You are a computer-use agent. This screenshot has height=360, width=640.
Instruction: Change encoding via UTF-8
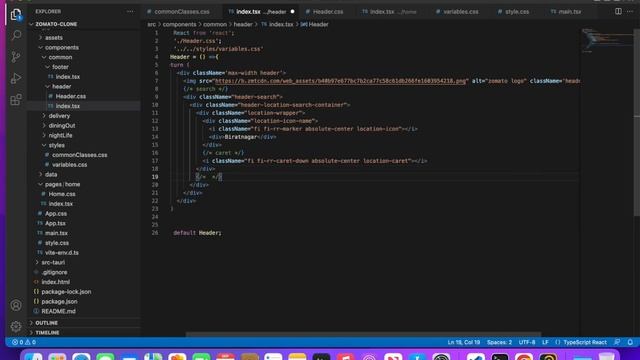[x=527, y=342]
